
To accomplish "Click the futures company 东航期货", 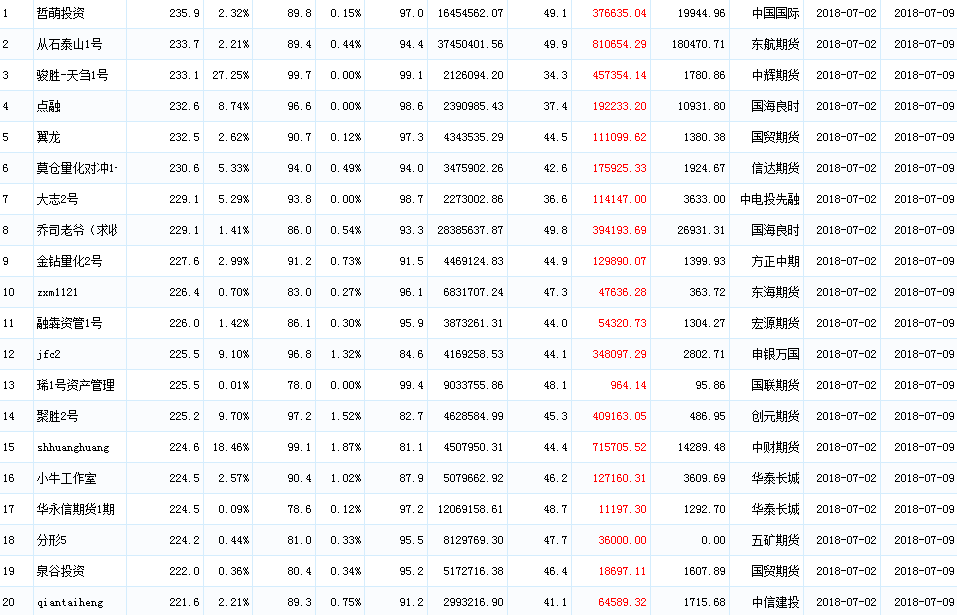I will [775, 44].
